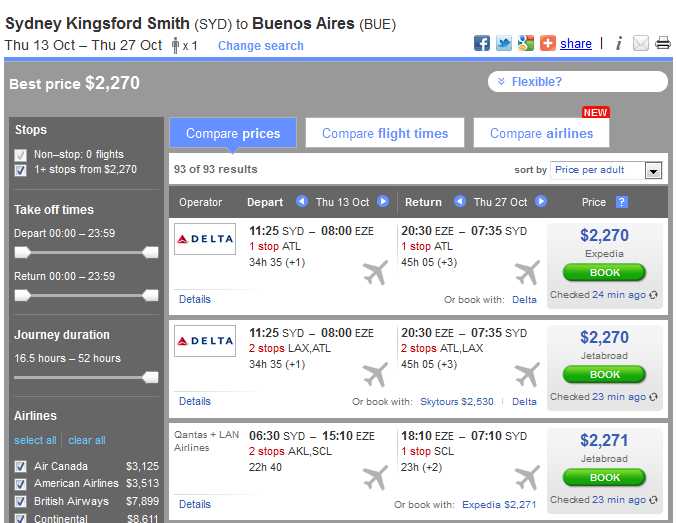Book second result with Delta link
Image resolution: width=676 pixels, height=523 pixels.
[524, 402]
